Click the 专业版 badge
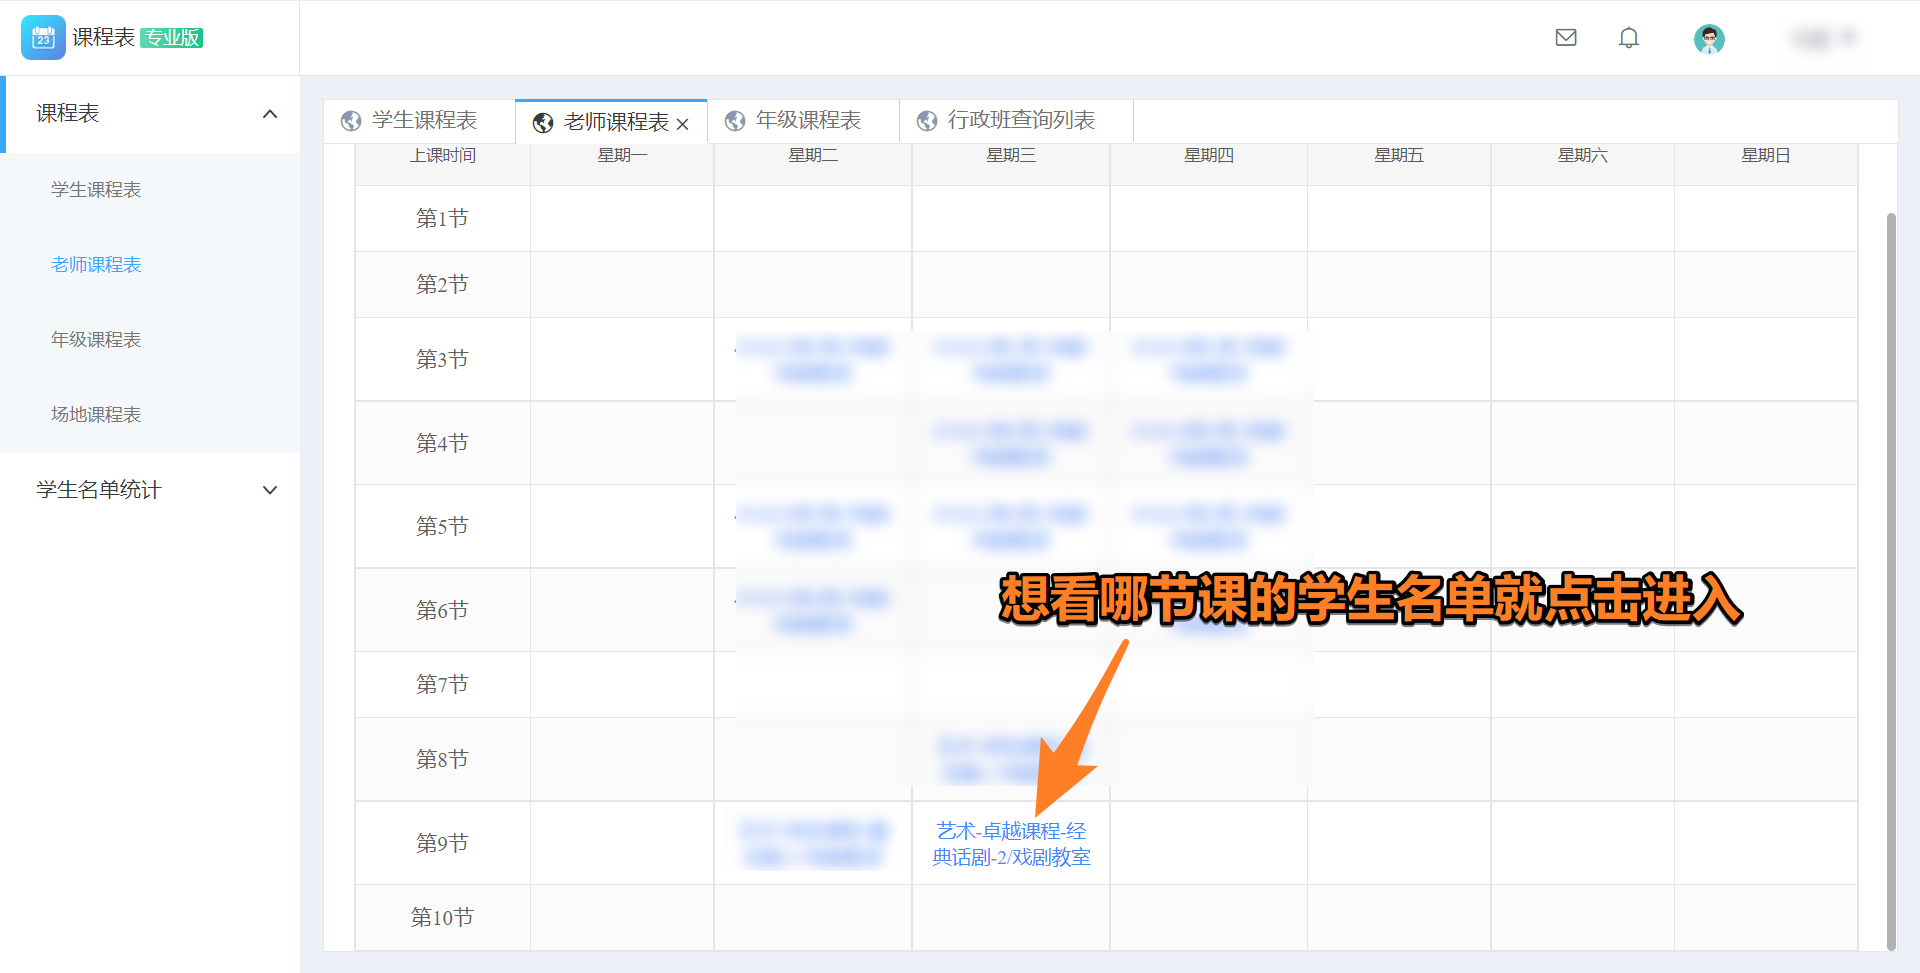 (172, 38)
